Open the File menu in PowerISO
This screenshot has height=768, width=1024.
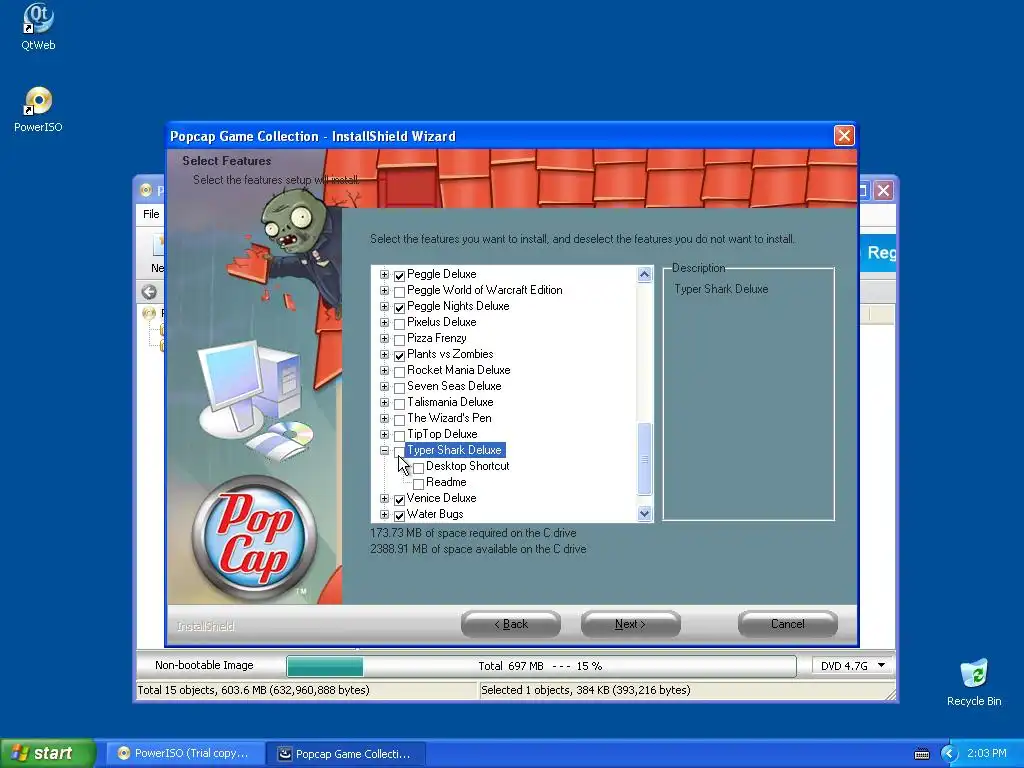[x=151, y=214]
